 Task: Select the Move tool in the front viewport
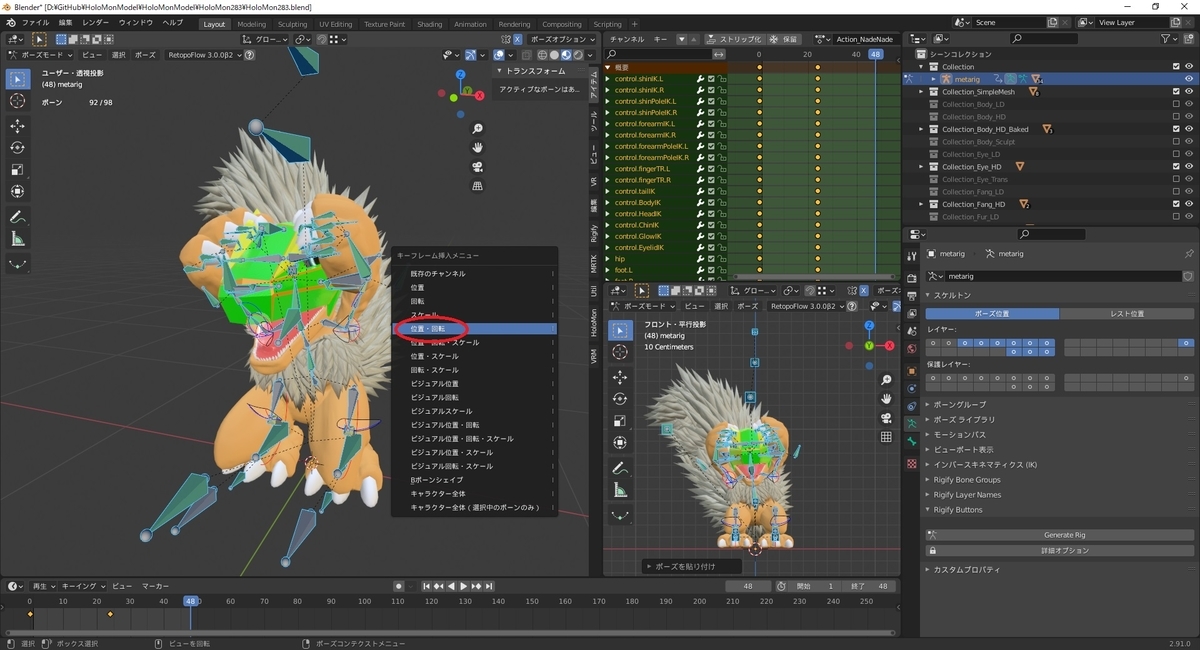point(621,377)
